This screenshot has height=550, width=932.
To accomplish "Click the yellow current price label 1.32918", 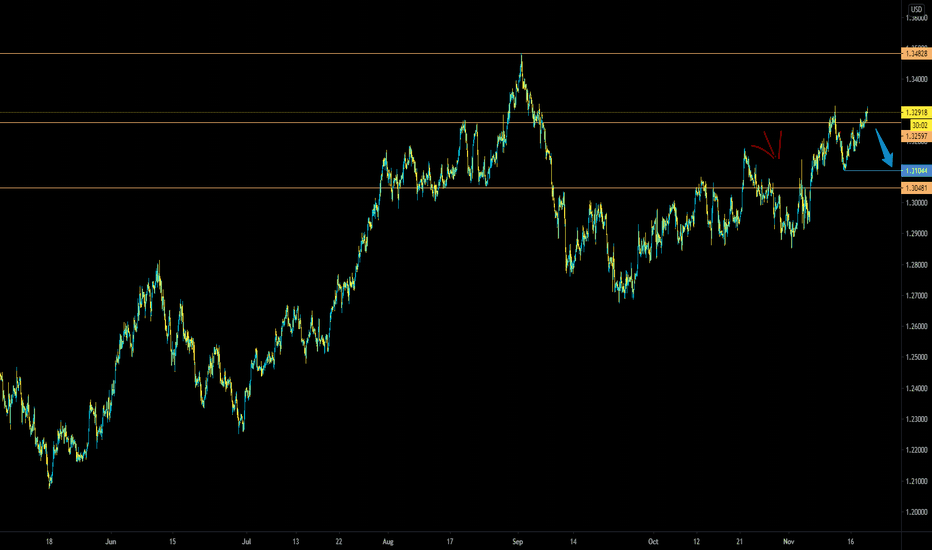I will (x=916, y=112).
